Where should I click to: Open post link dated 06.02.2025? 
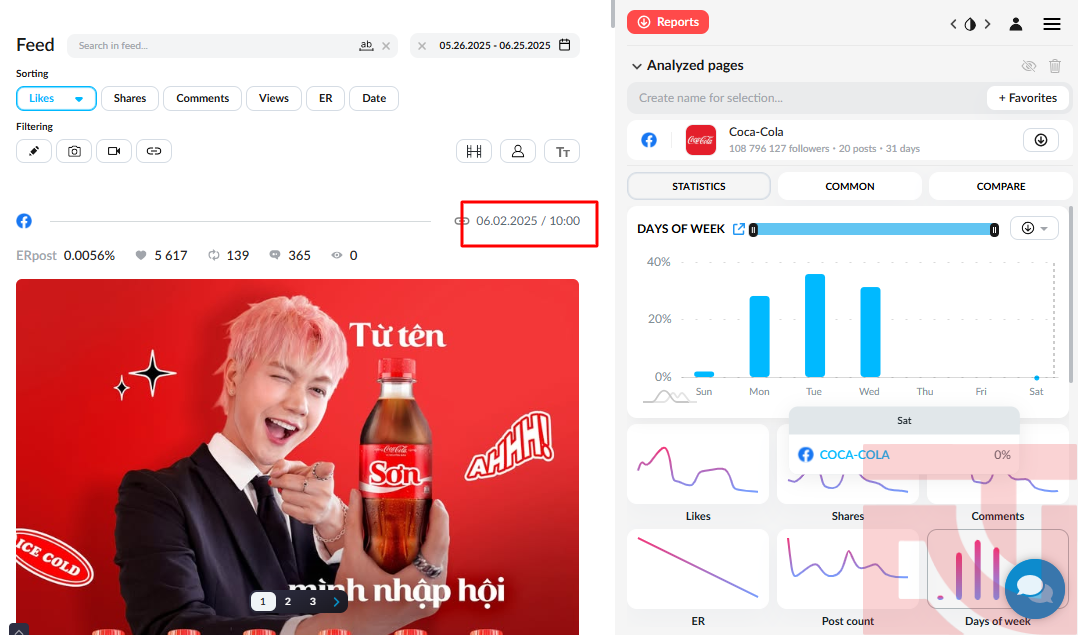[517, 221]
